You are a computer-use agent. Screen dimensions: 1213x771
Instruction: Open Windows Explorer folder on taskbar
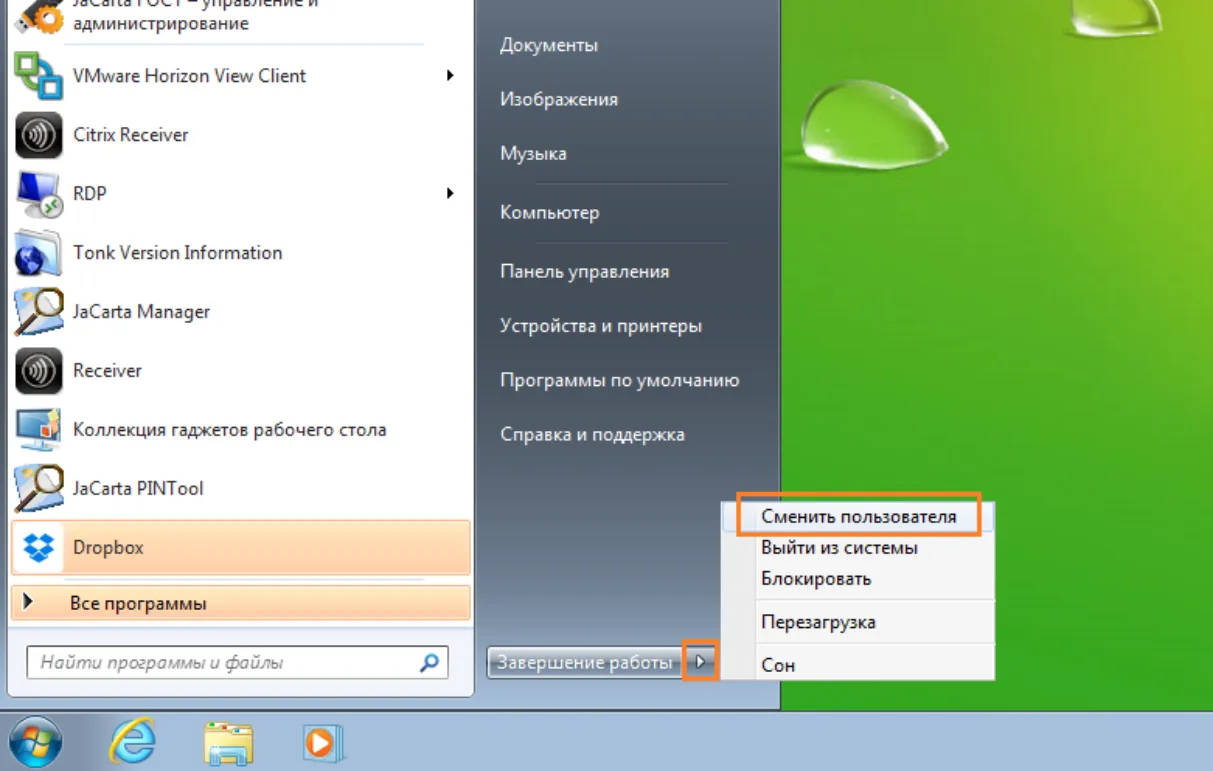[228, 744]
